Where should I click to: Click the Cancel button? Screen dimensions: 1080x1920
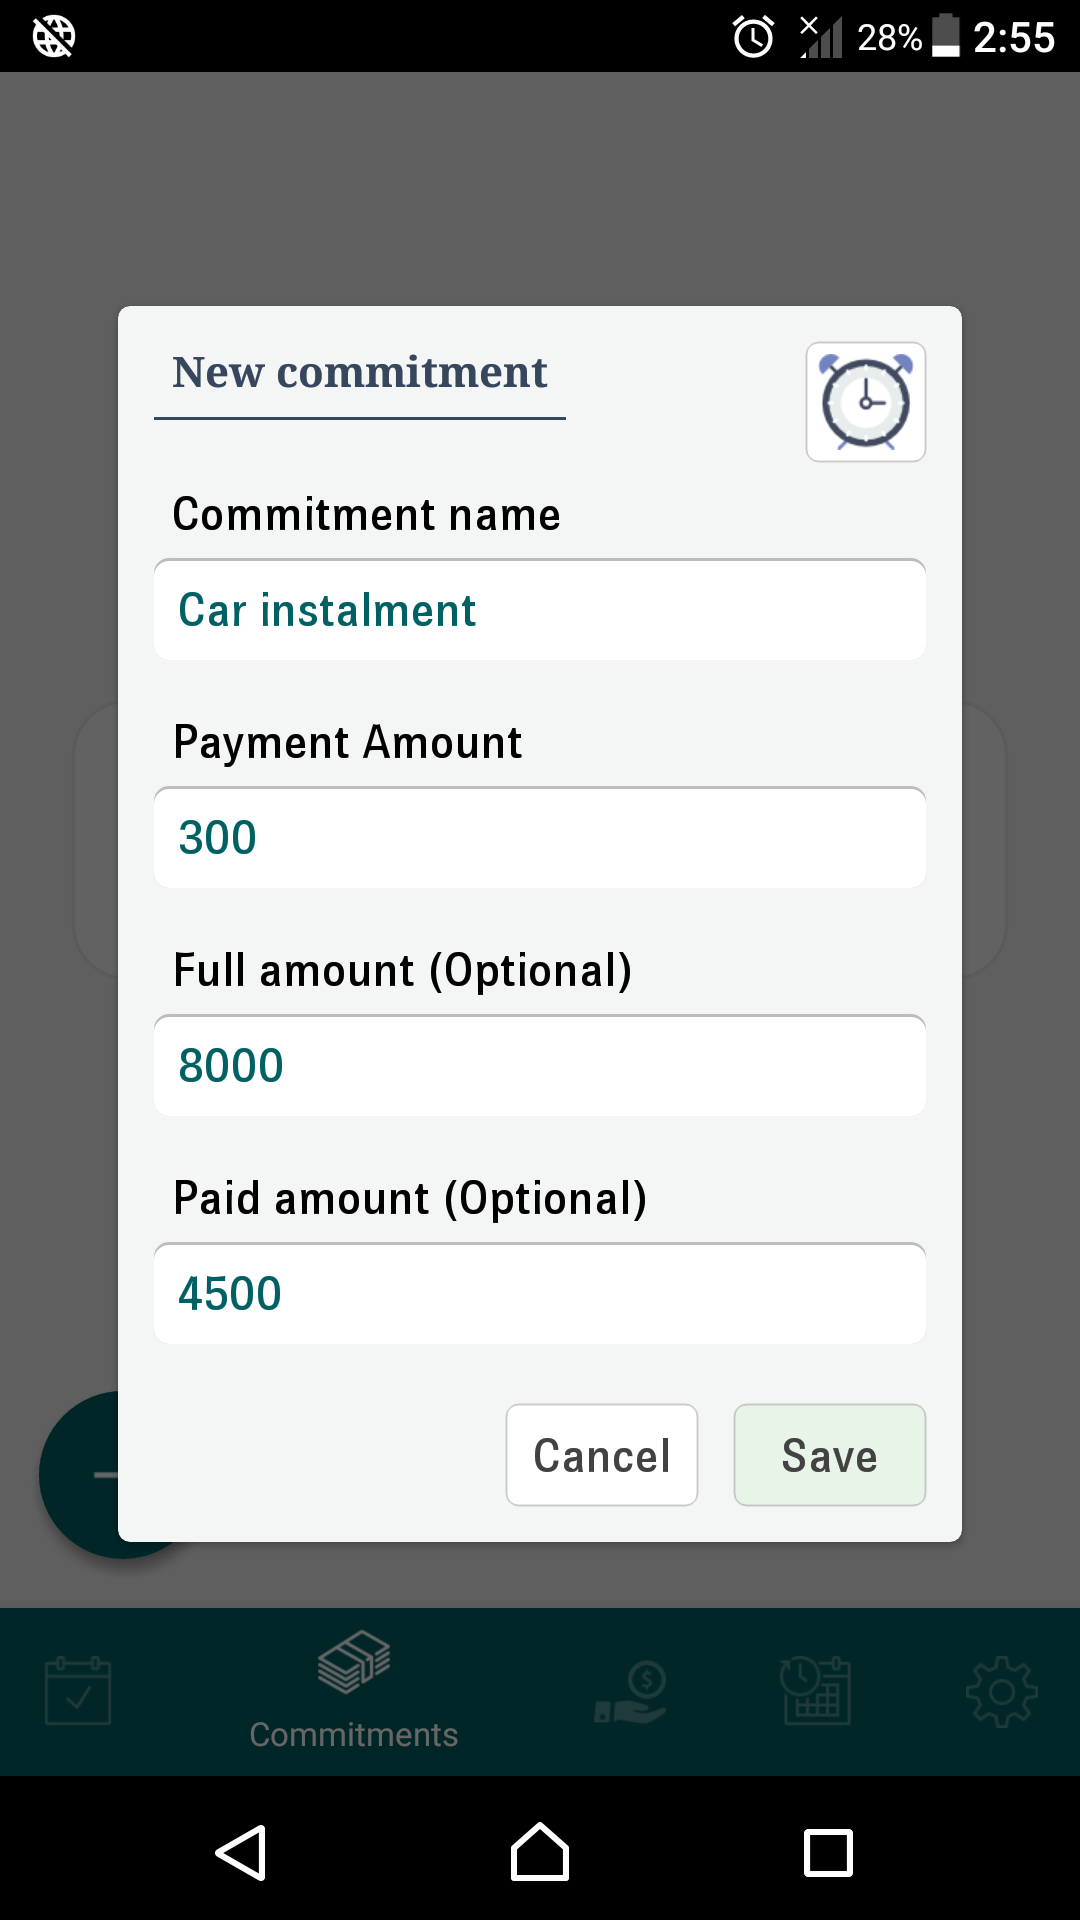[x=602, y=1455]
